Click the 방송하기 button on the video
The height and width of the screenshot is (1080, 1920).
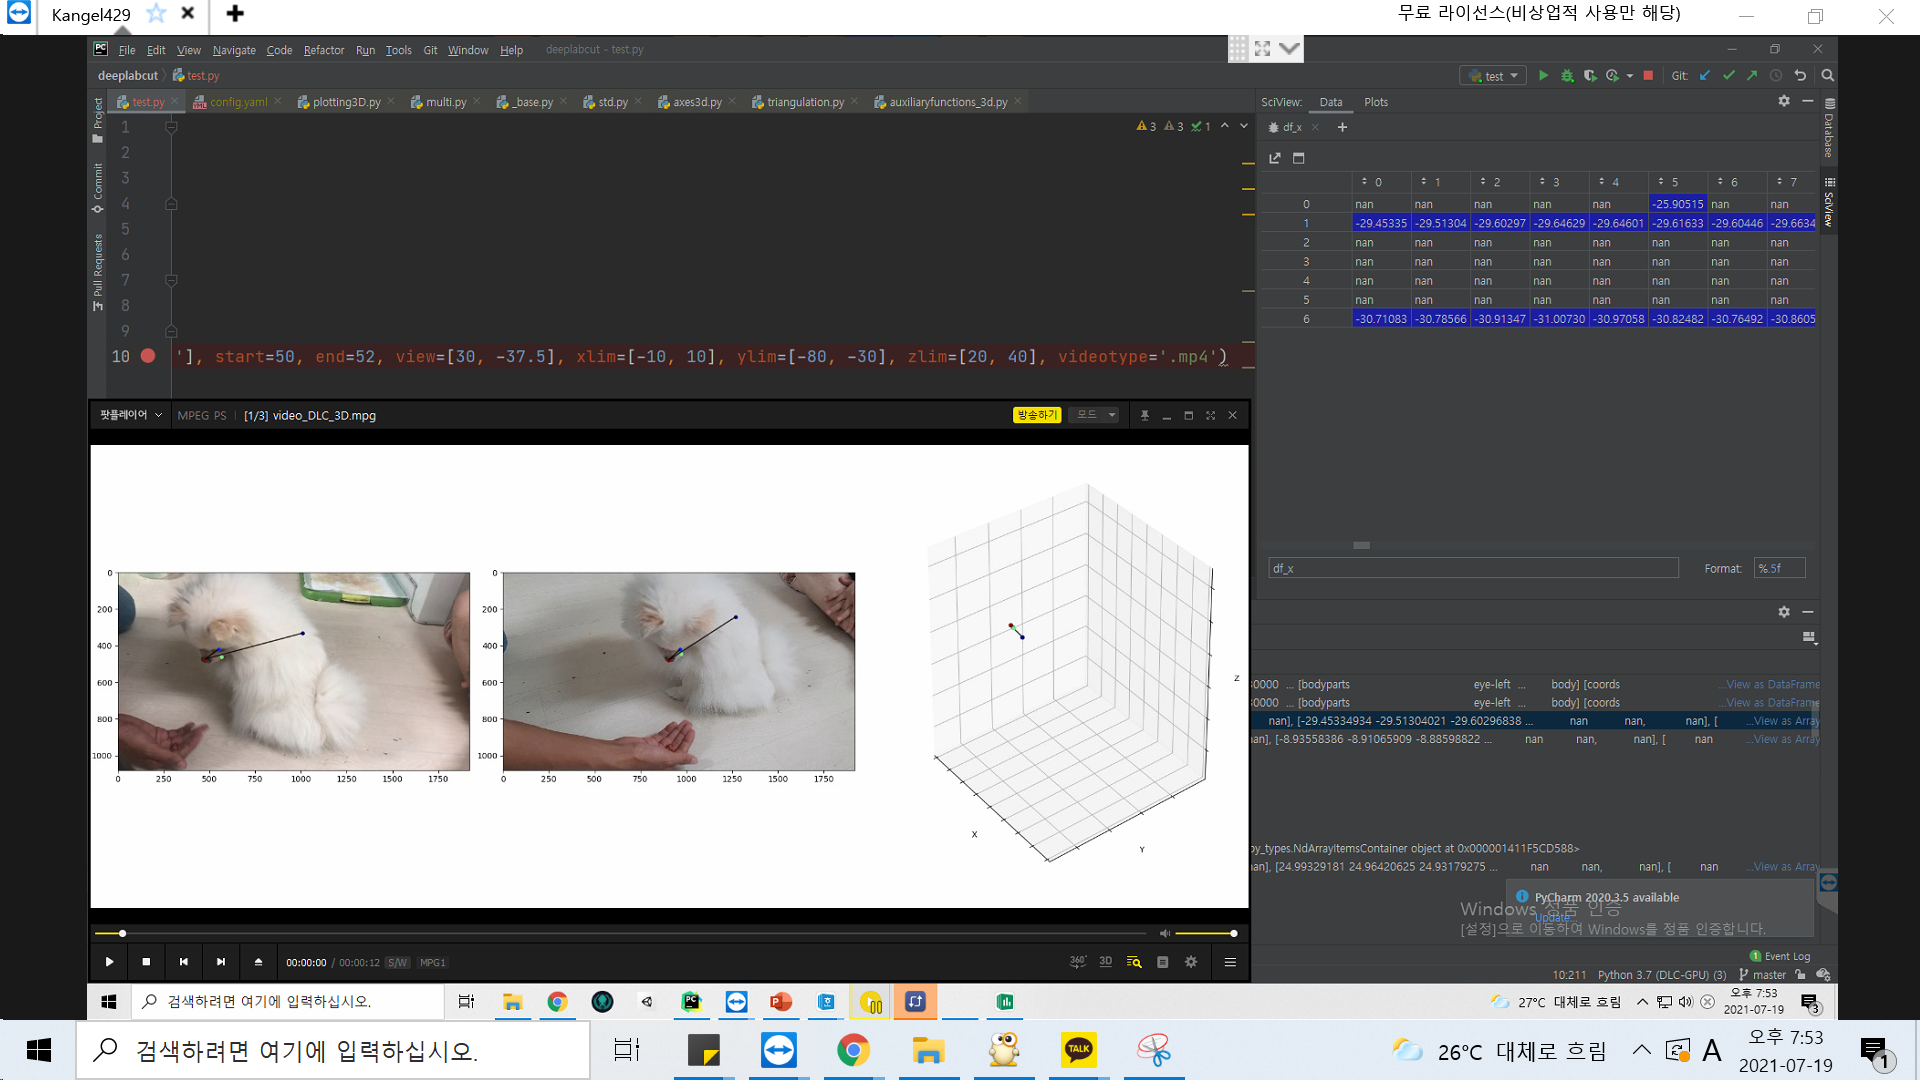click(1037, 414)
